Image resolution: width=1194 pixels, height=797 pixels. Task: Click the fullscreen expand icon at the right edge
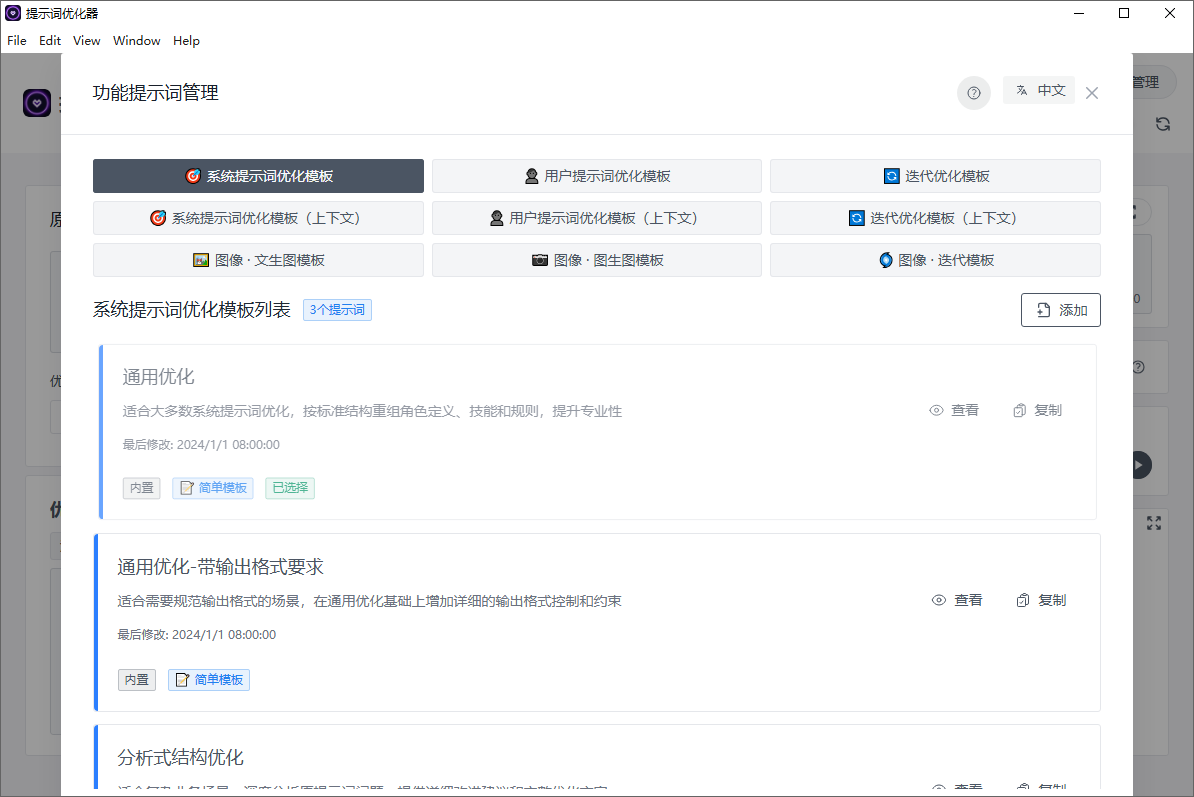point(1155,523)
